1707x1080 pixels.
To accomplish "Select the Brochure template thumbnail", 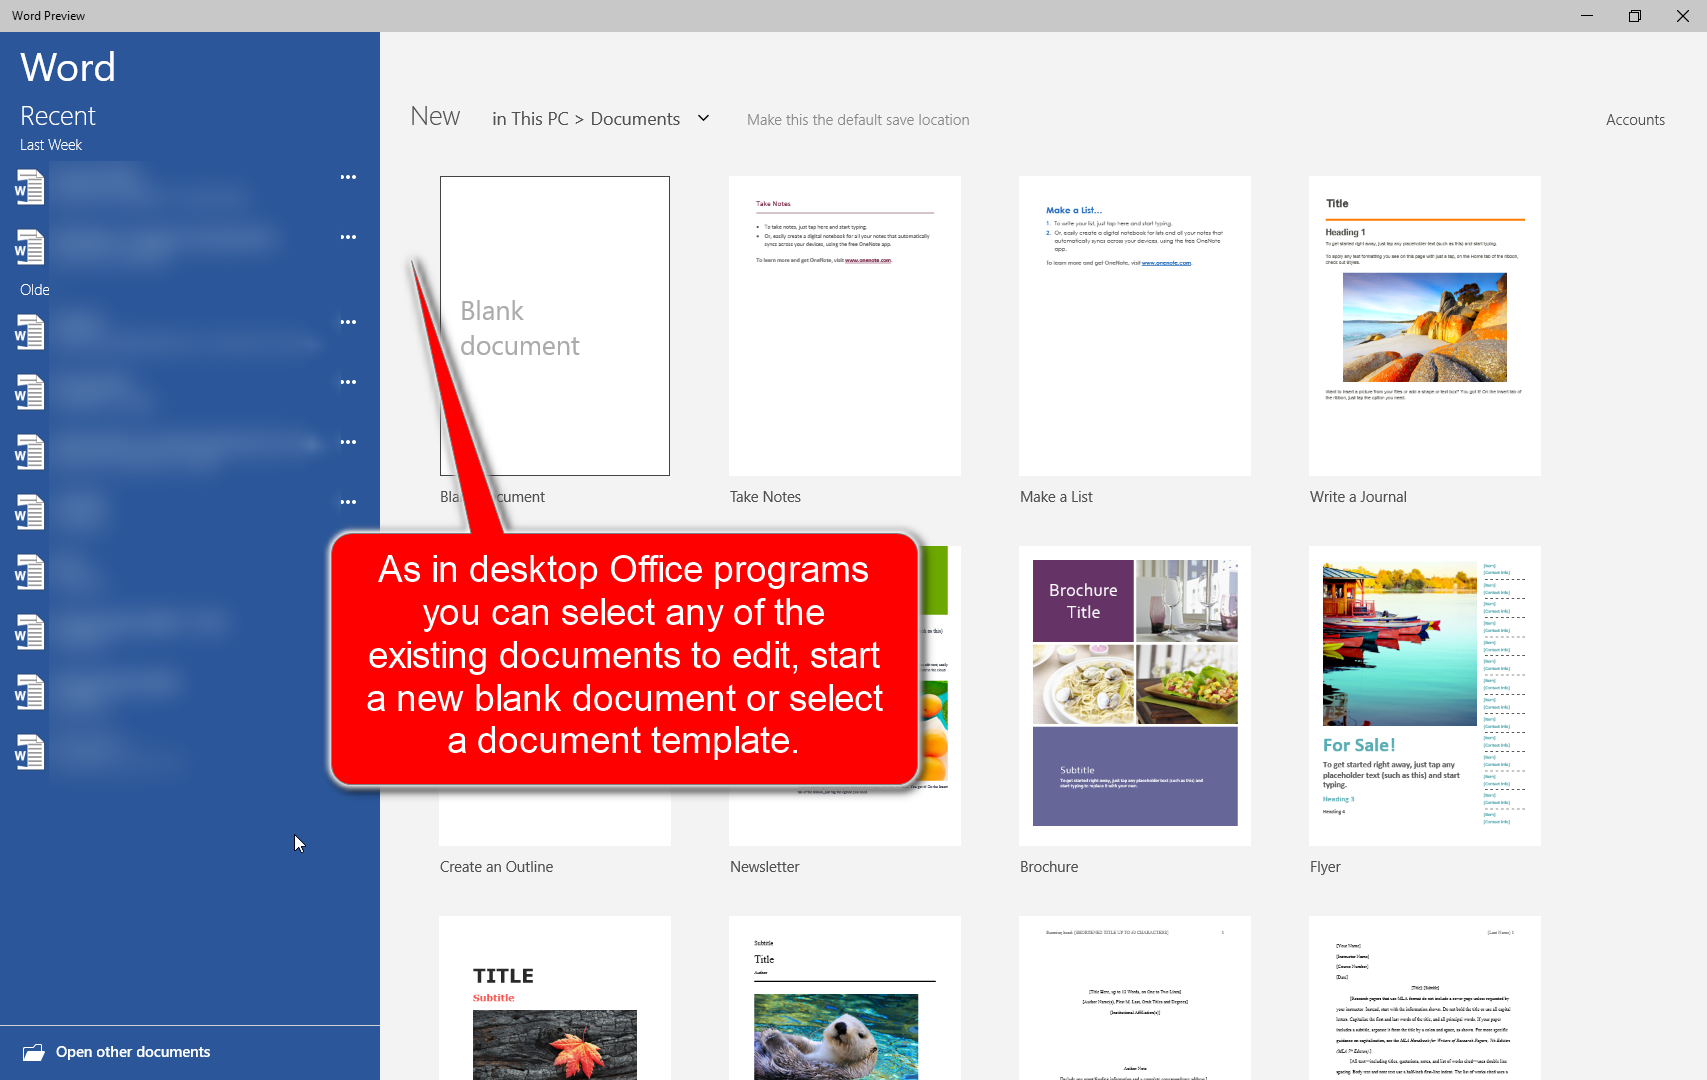I will (1135, 696).
